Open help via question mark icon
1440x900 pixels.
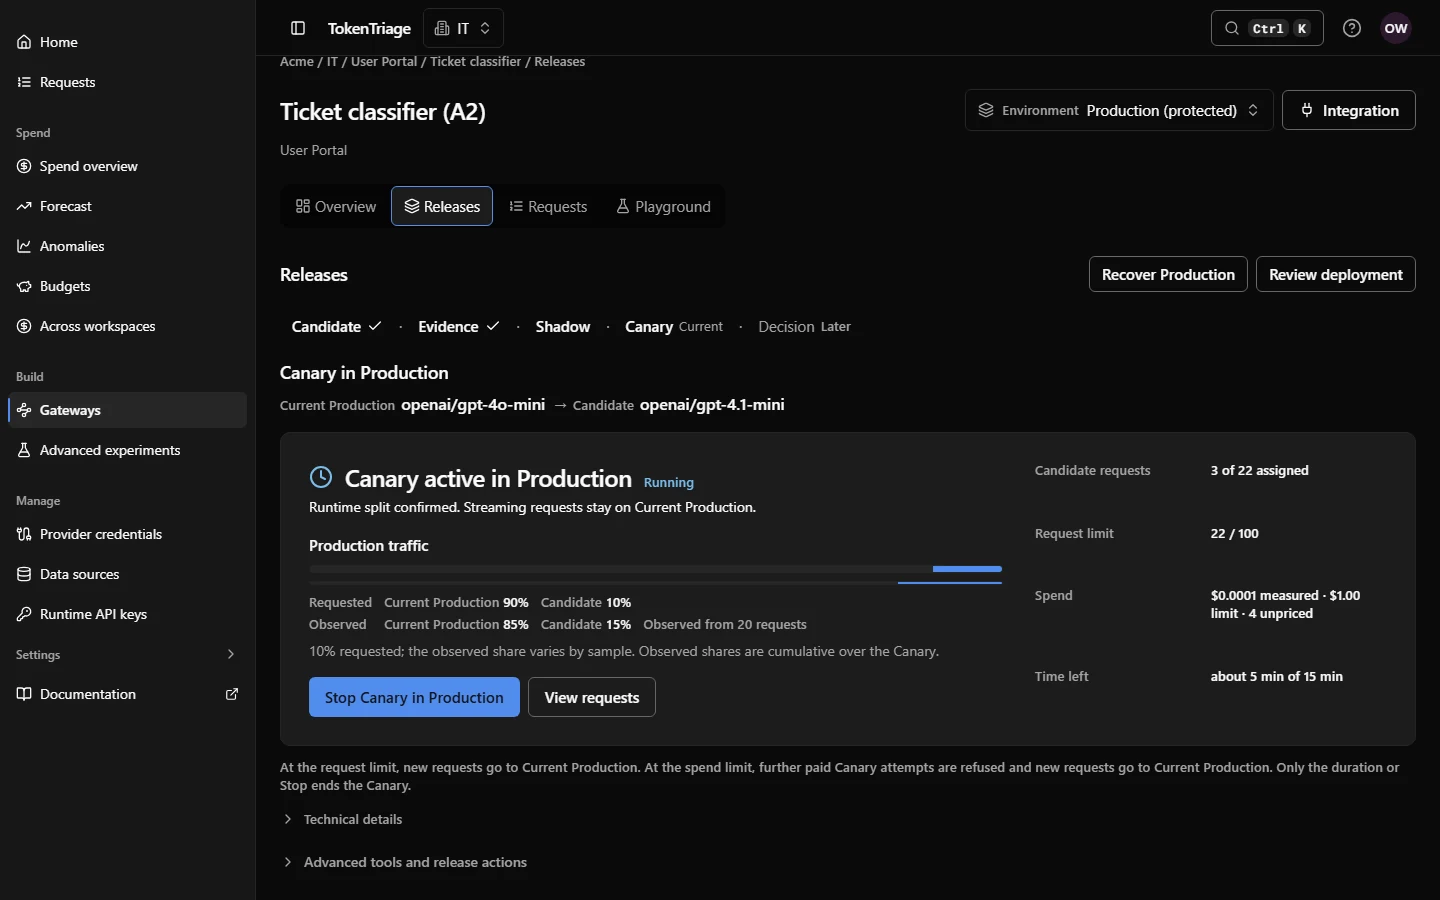[x=1352, y=28]
